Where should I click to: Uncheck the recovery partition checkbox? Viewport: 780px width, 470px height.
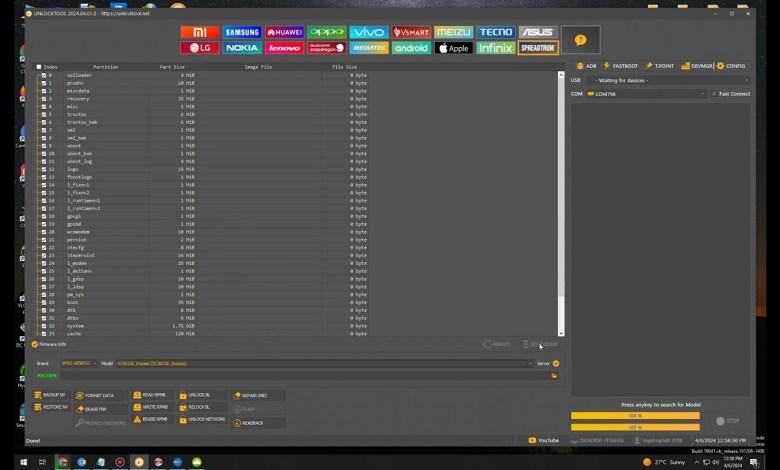pyautogui.click(x=44, y=99)
